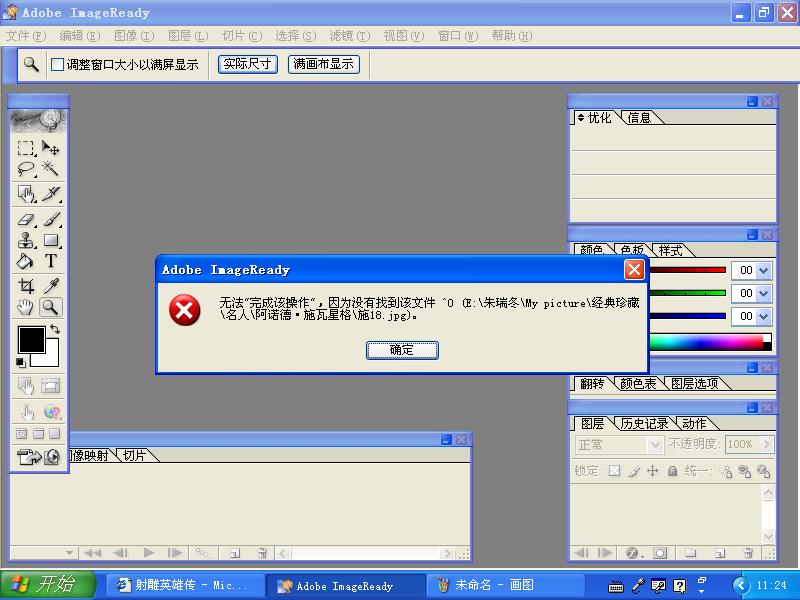The width and height of the screenshot is (800, 600).
Task: Select the Rectangle shape tool
Action: pos(51,240)
